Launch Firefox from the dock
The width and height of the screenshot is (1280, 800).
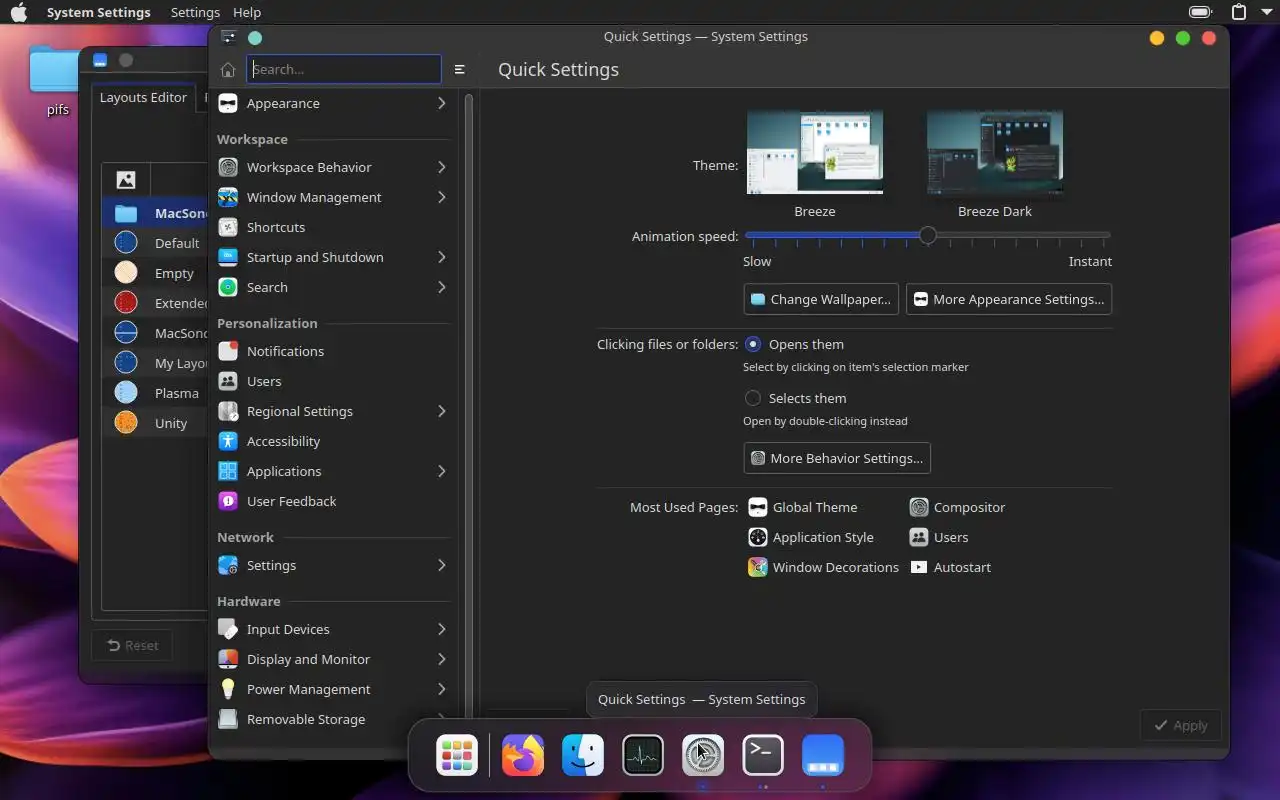click(523, 755)
